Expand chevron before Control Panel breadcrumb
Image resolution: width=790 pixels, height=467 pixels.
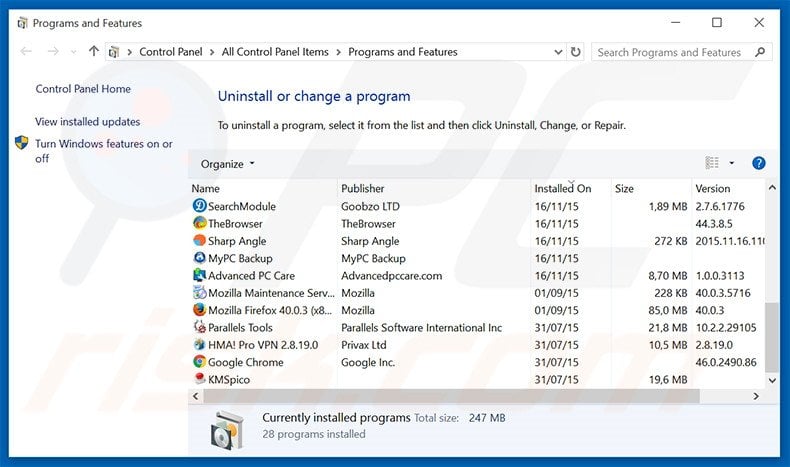coord(129,52)
